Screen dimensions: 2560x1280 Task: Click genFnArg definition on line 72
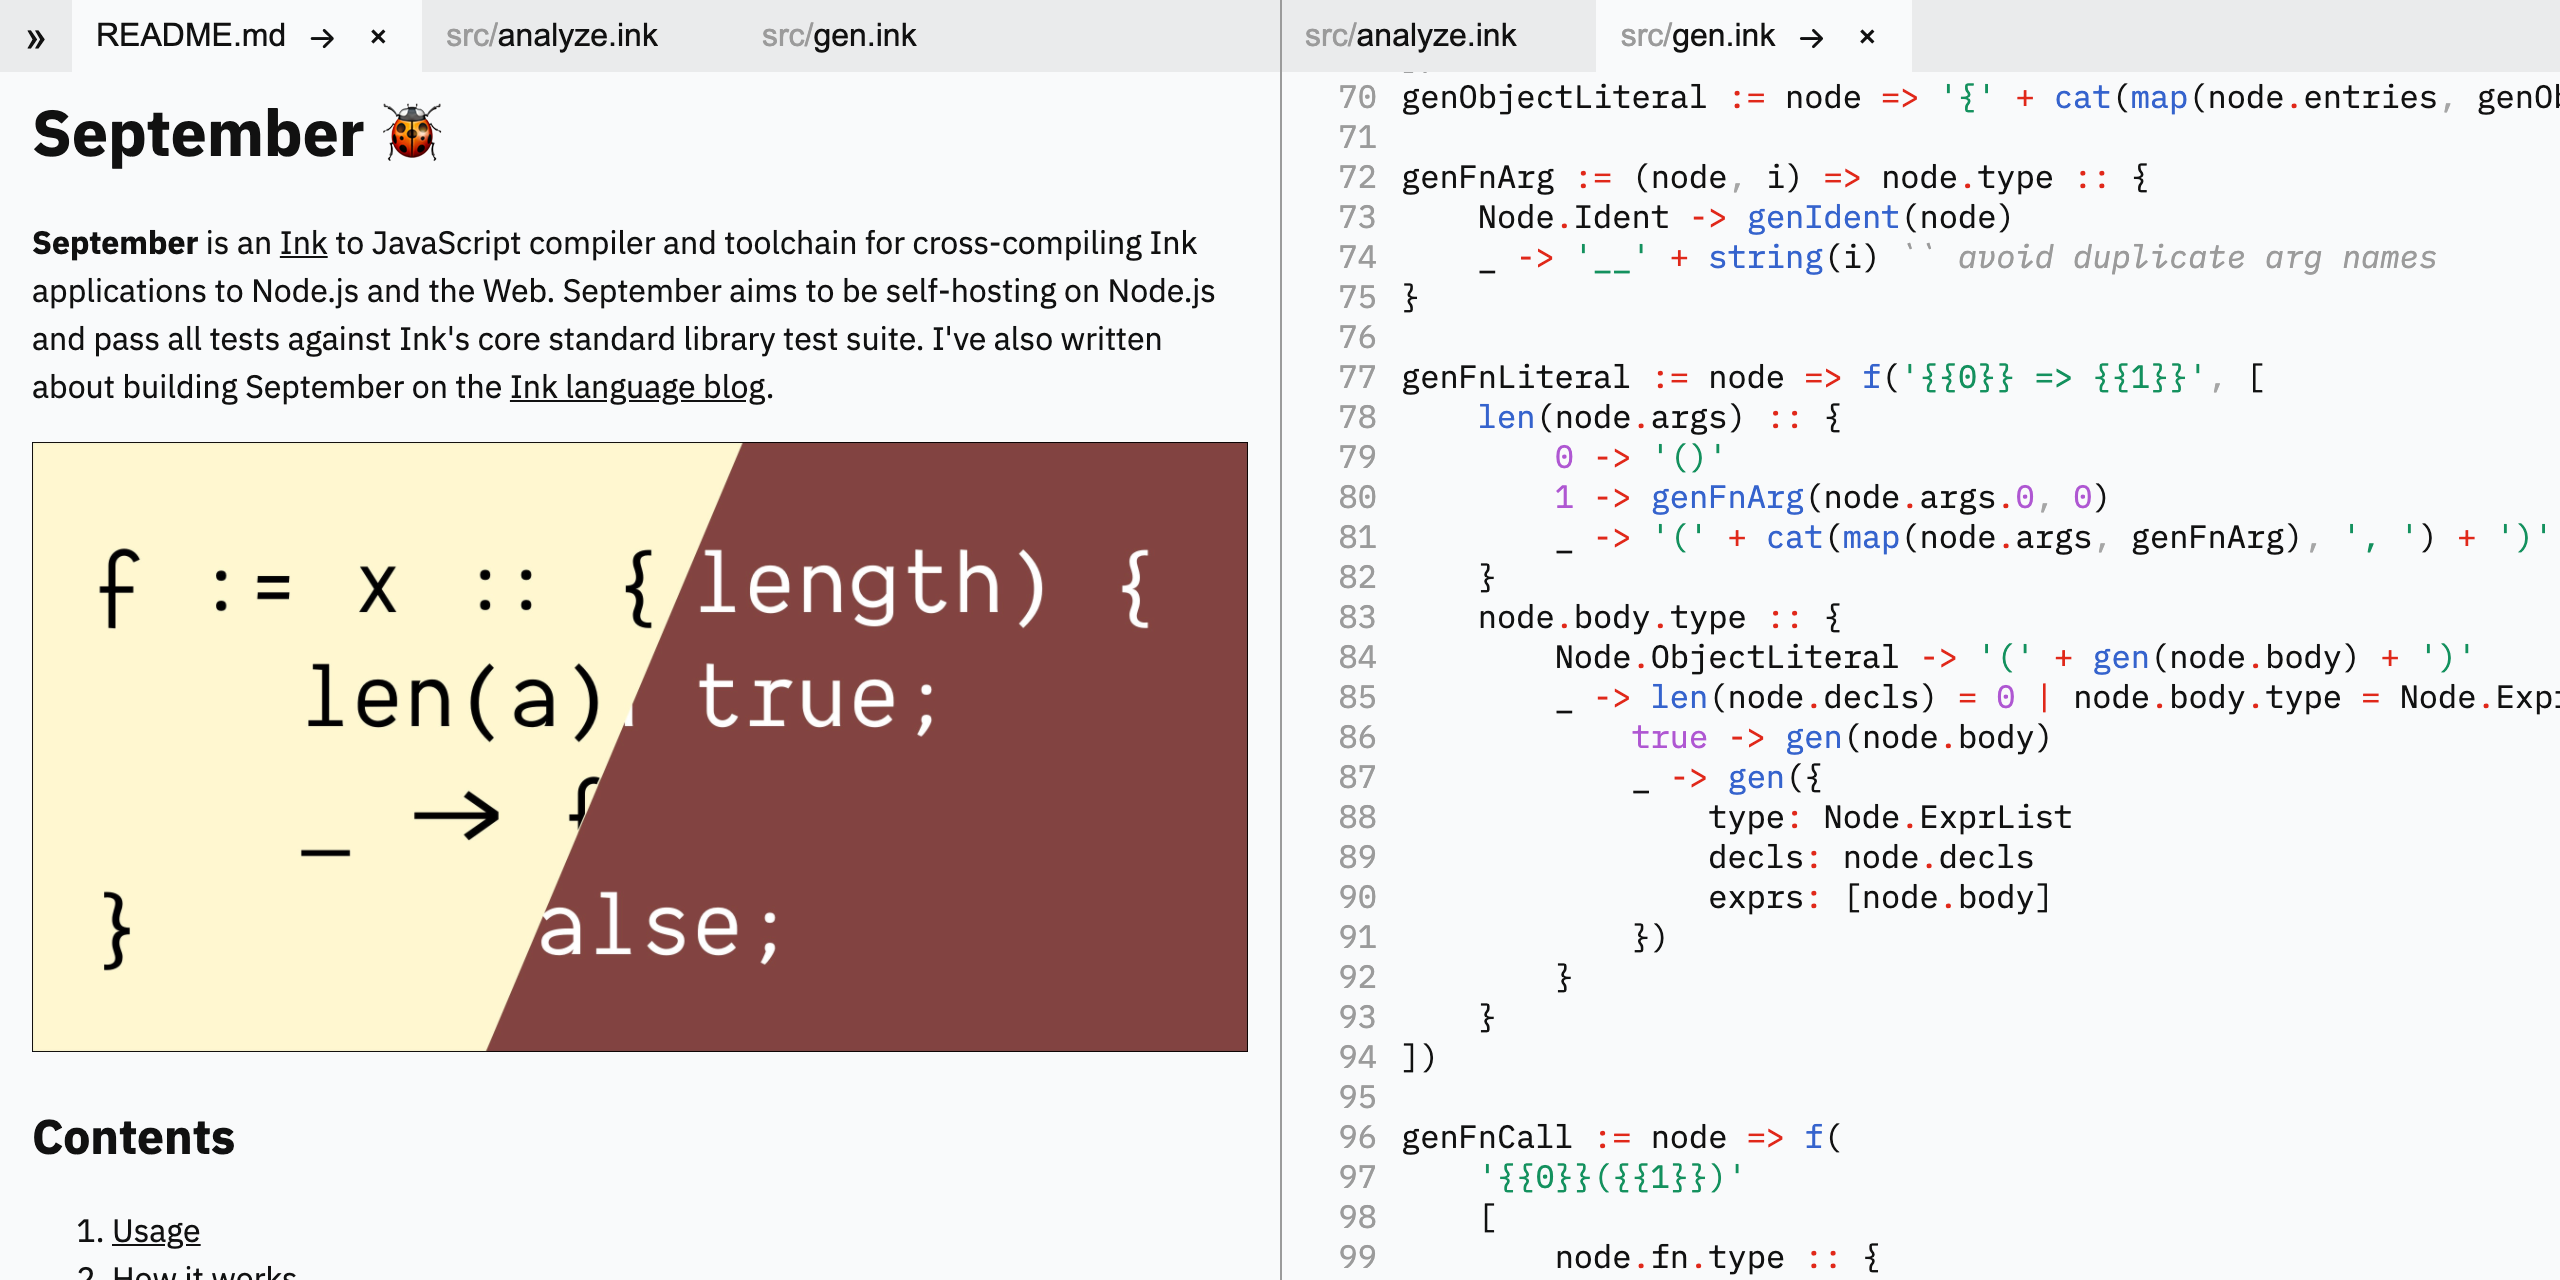[x=1478, y=178]
